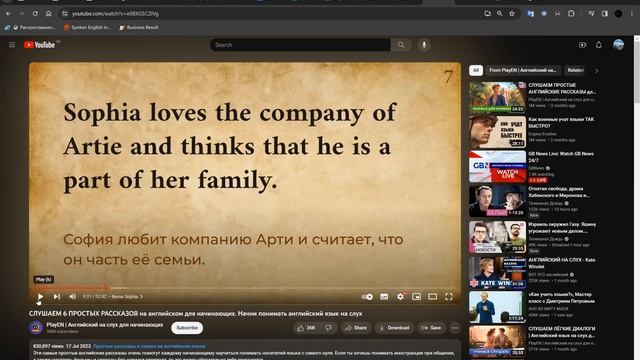This screenshot has width=640, height=360.
Task: Open the 'GB News Live: Watch GB News 24/7' title
Action: click(x=561, y=157)
